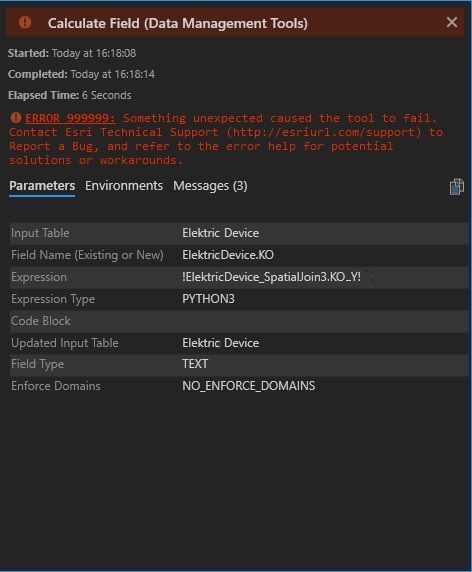
Task: Open the ERROR 999999 help link
Action: (x=70, y=118)
